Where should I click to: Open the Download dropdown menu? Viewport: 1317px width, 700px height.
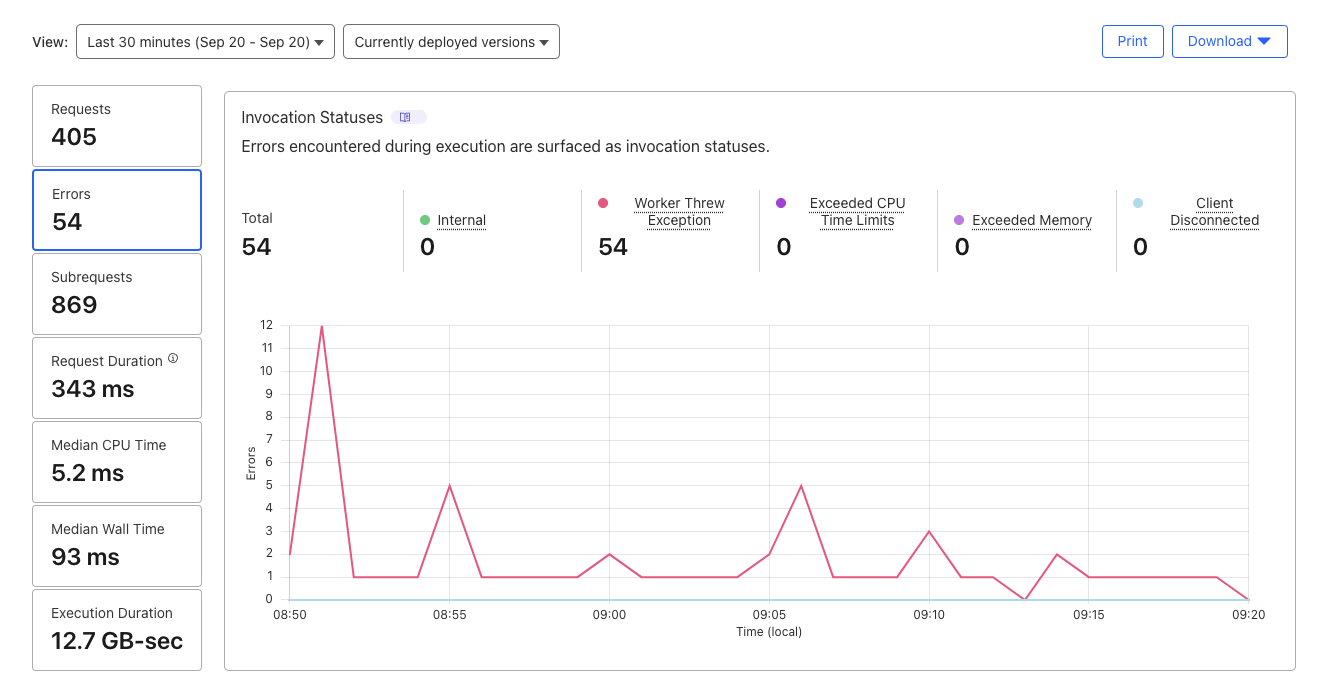(1229, 41)
